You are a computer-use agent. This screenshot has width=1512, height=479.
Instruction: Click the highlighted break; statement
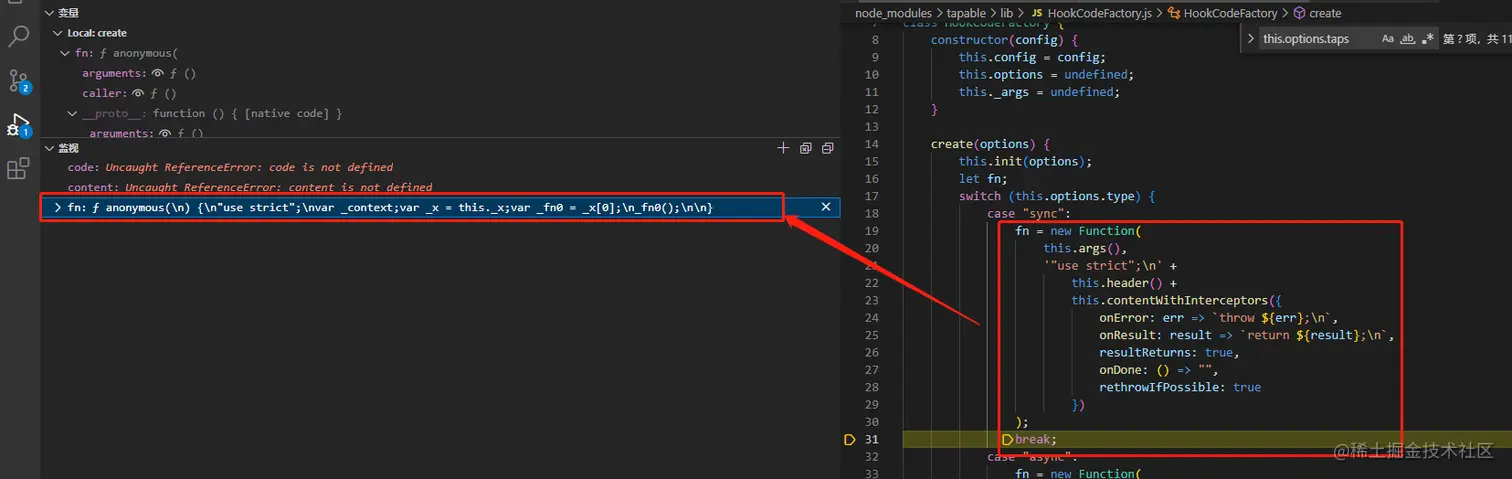[1036, 439]
